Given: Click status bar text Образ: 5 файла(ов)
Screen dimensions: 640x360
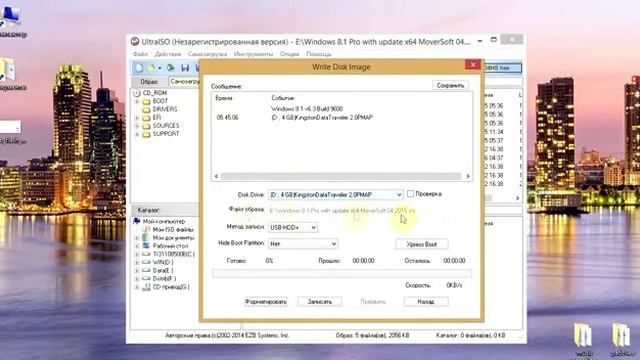Looking at the screenshot, I should [372, 336].
